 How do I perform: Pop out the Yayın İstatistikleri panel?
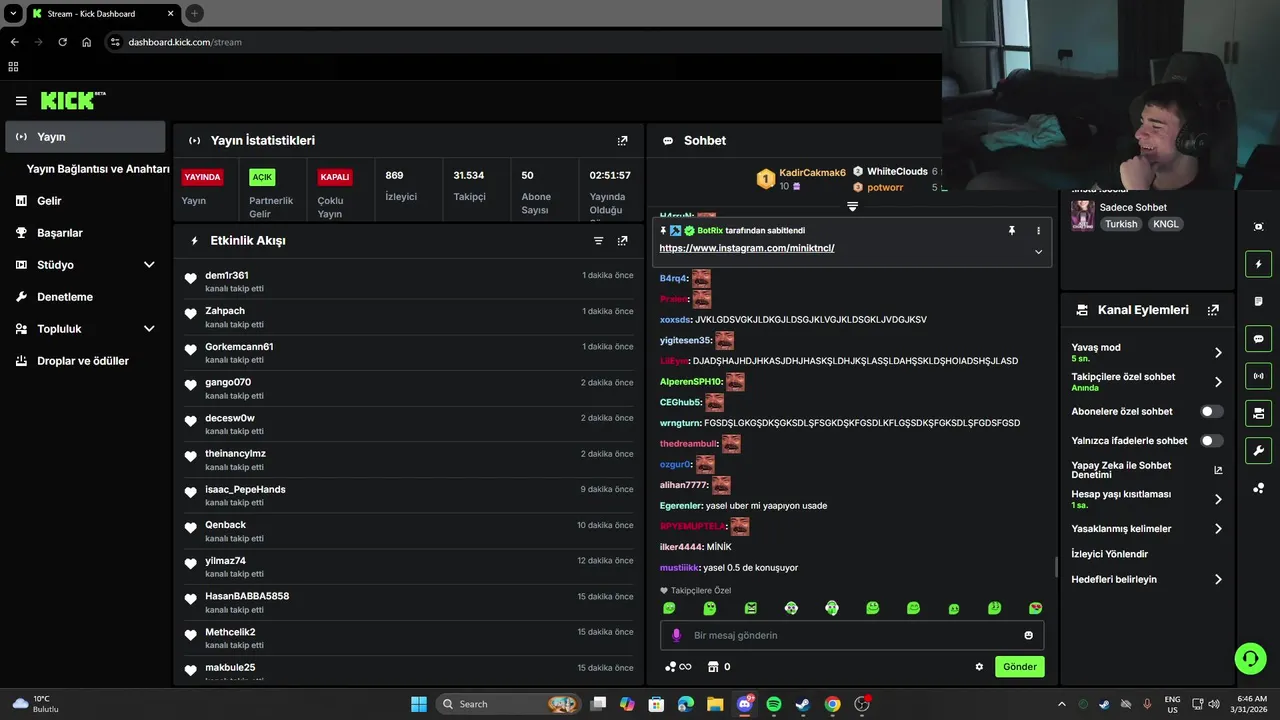pyautogui.click(x=622, y=141)
